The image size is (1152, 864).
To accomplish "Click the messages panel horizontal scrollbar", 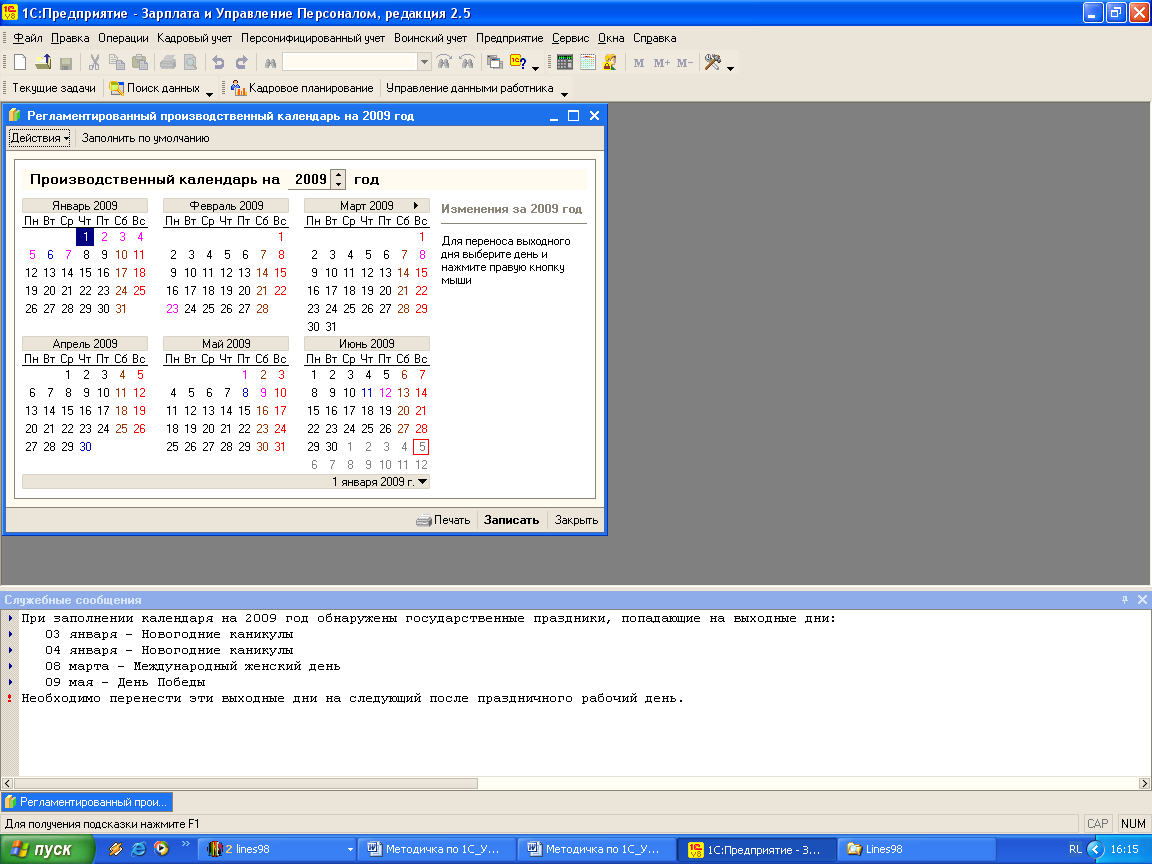I will pyautogui.click(x=246, y=783).
